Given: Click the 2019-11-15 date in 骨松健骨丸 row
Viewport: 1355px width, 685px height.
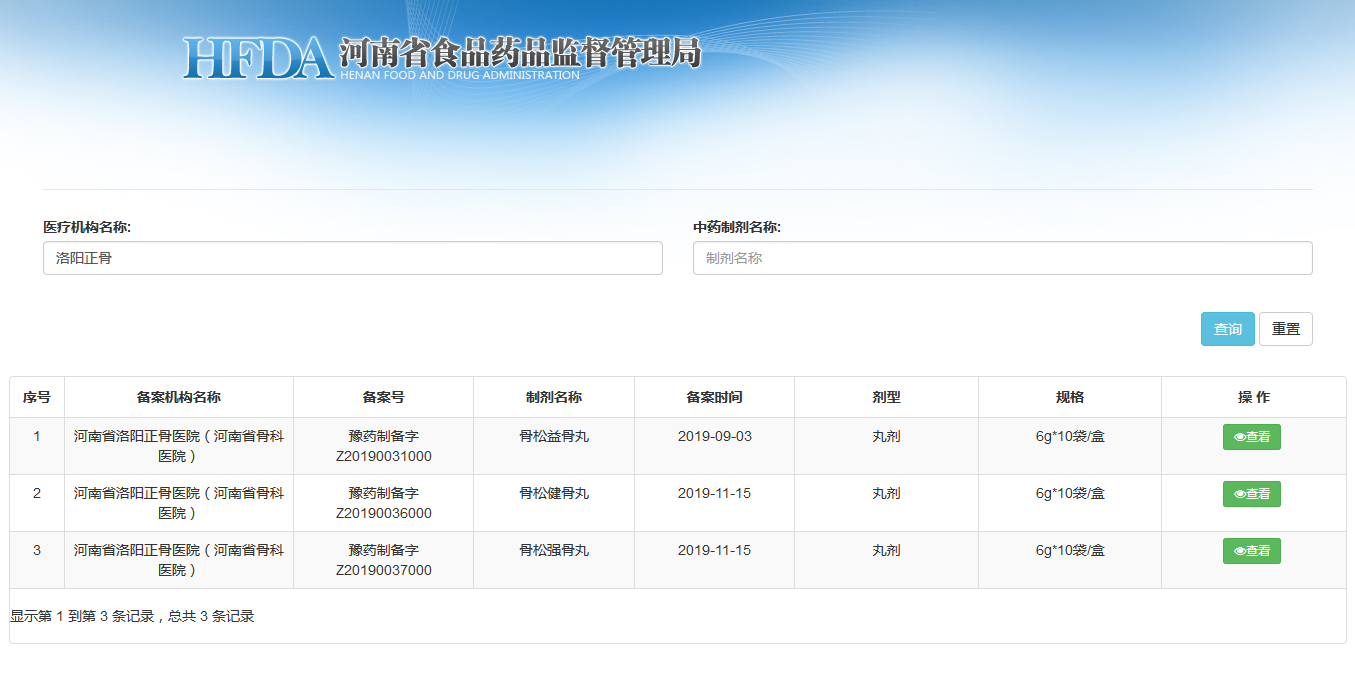Looking at the screenshot, I should [714, 493].
